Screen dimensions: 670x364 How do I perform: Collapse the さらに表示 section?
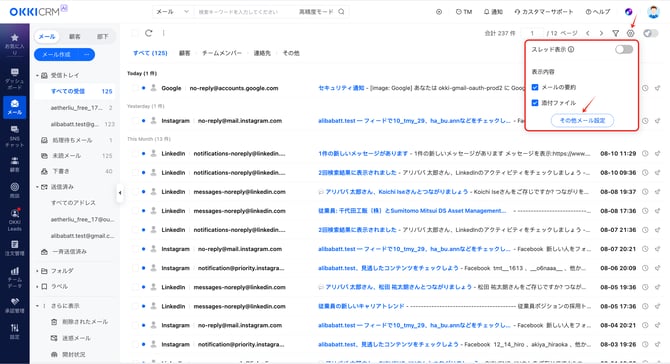click(x=37, y=306)
